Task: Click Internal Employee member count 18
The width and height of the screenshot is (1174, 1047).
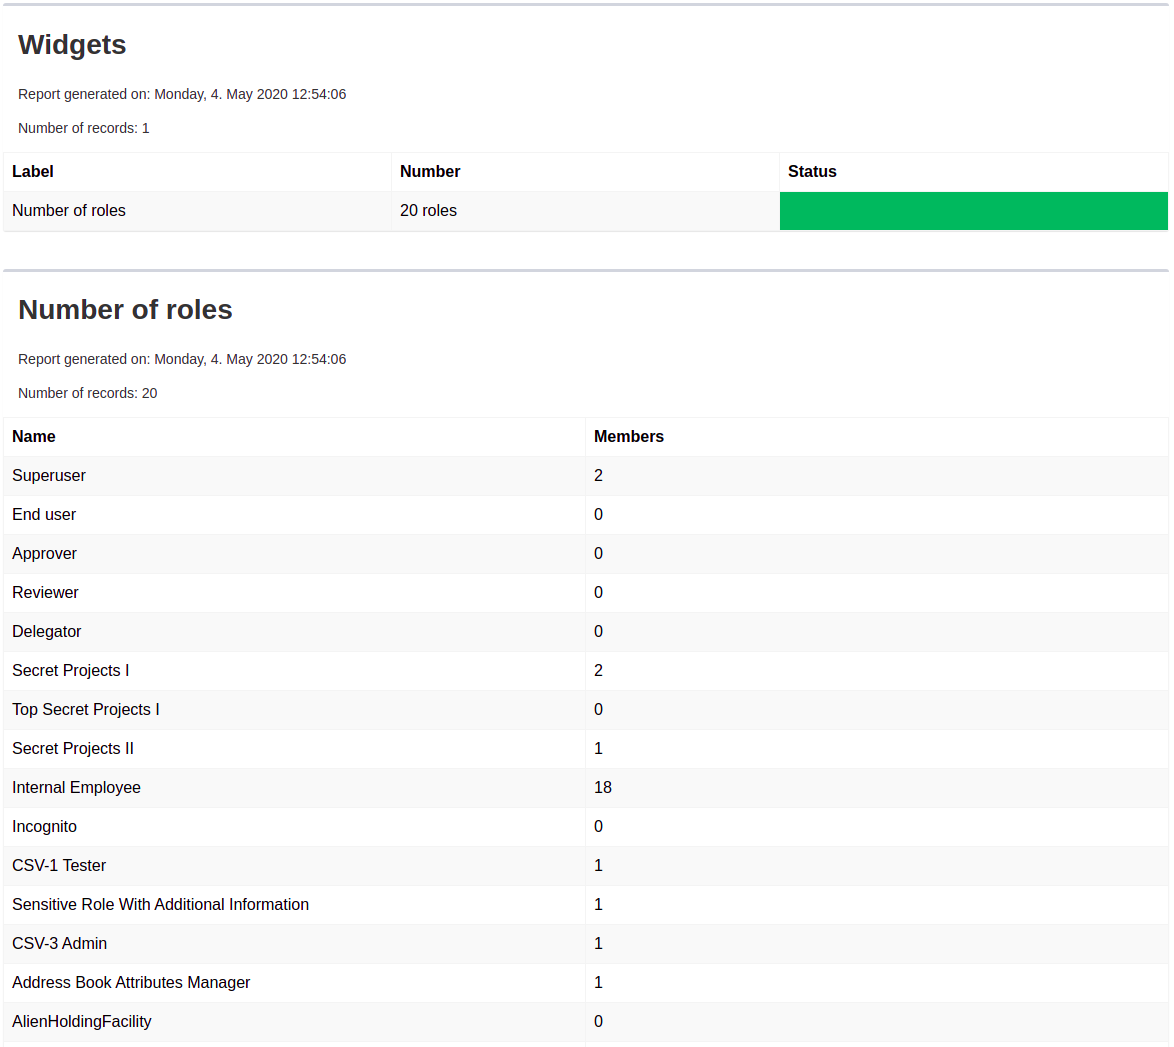Action: pos(603,788)
